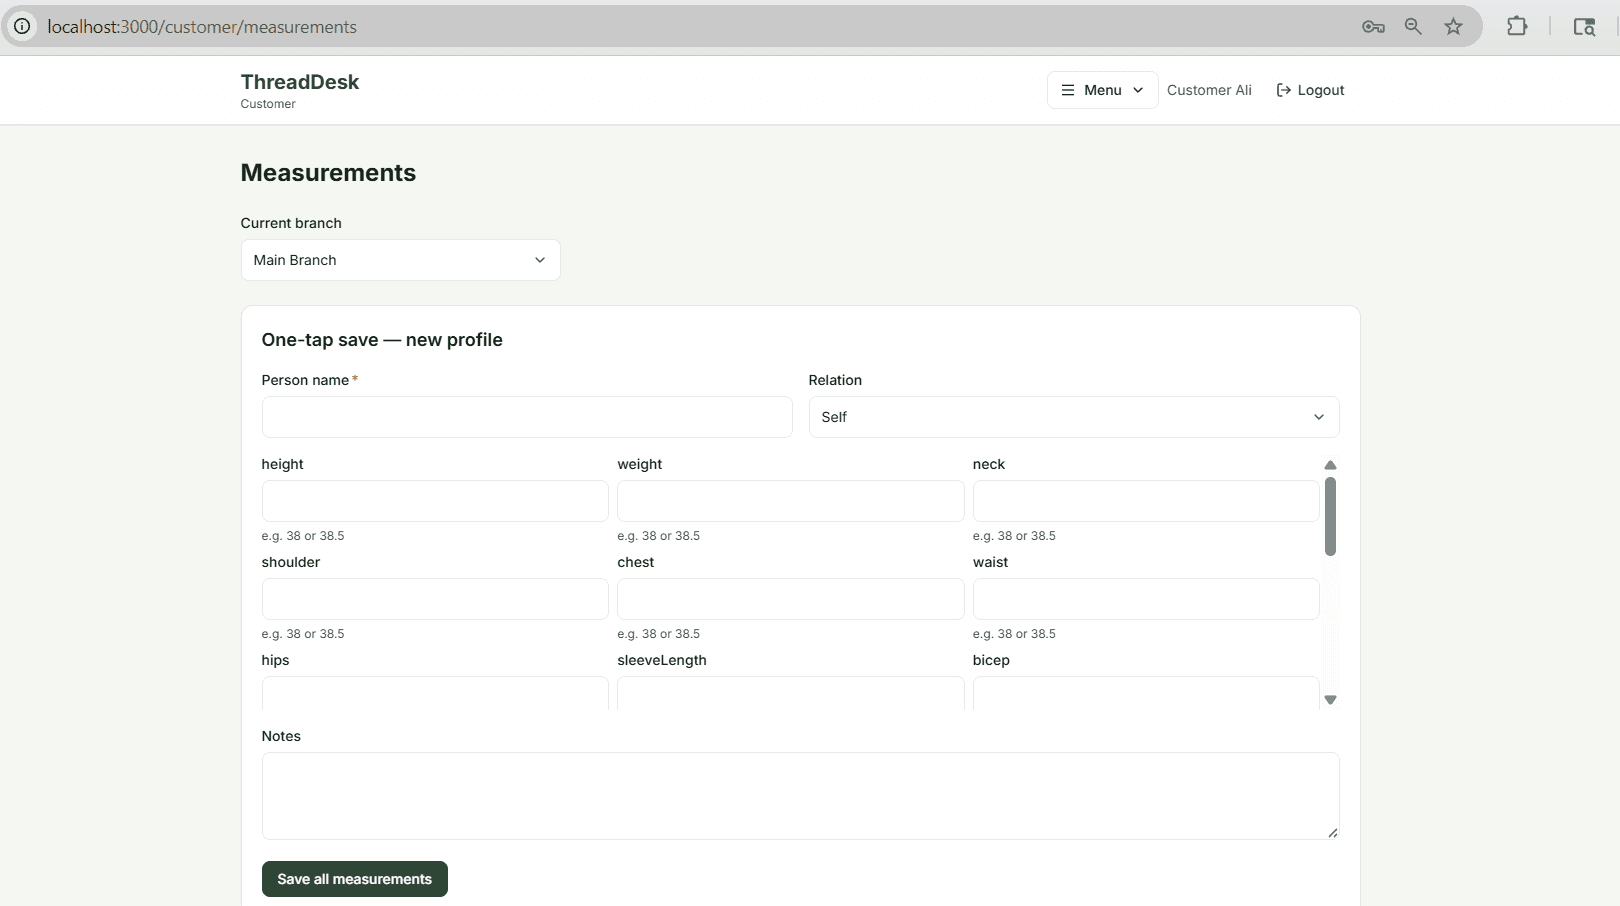Focus the height input field
The width and height of the screenshot is (1620, 906).
[435, 501]
